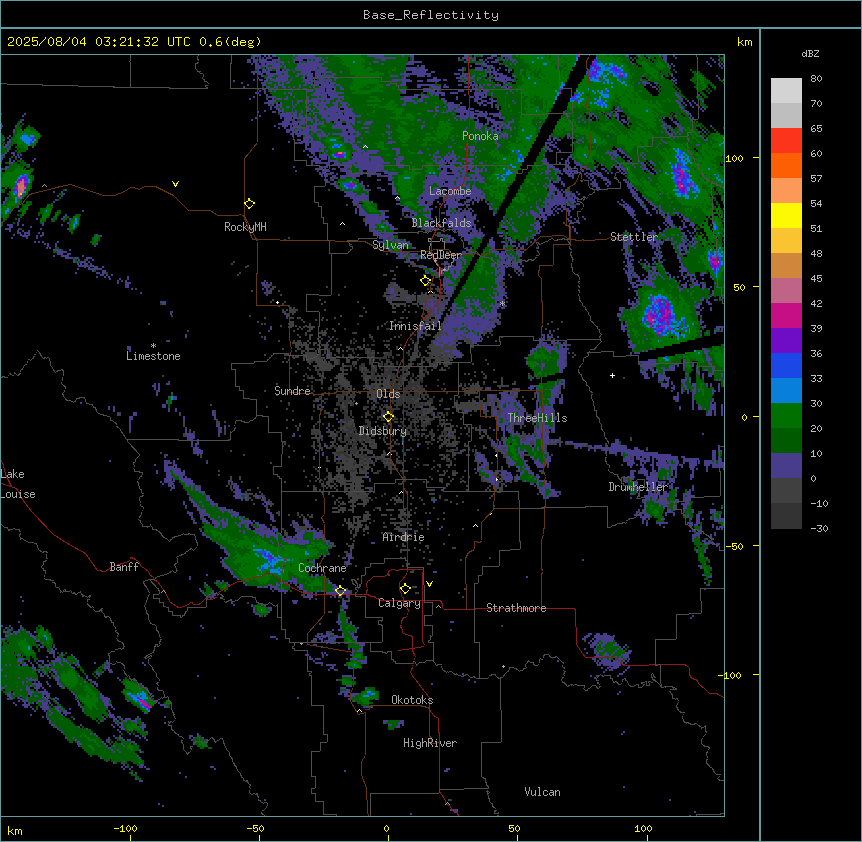
Task: Click the ThreeHills city label
Action: pyautogui.click(x=537, y=418)
